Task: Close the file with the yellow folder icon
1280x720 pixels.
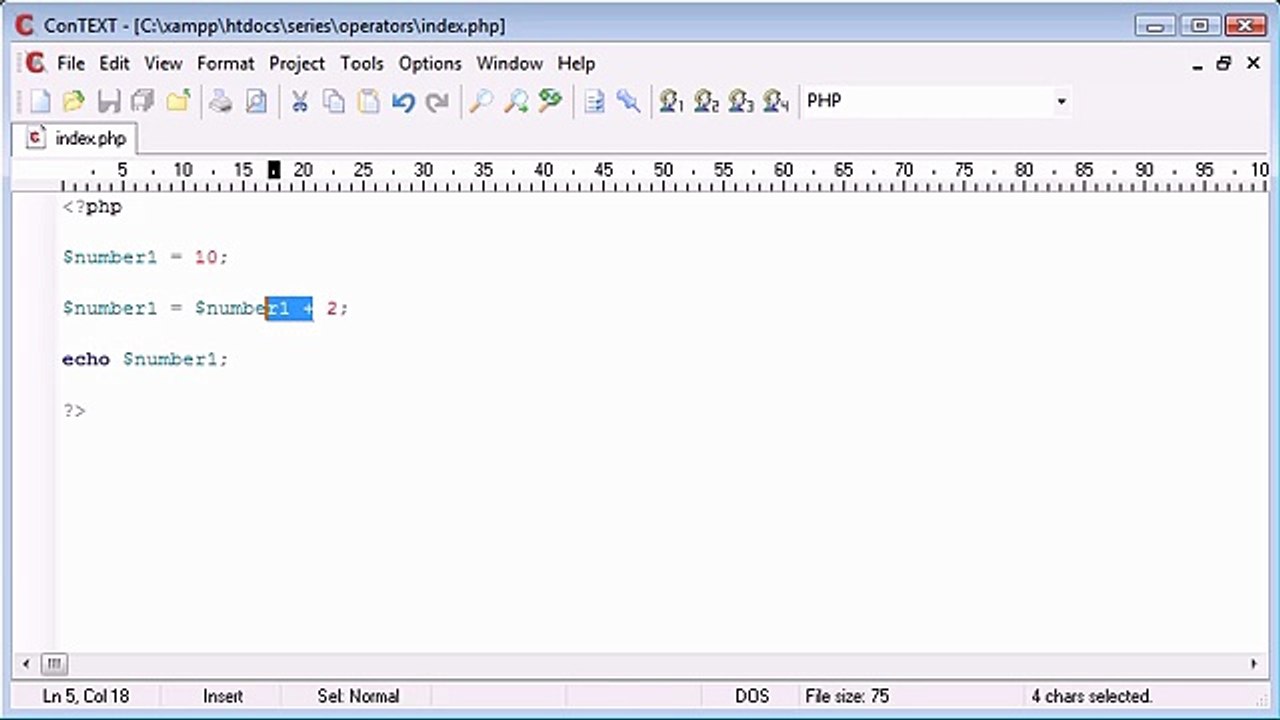Action: (178, 101)
